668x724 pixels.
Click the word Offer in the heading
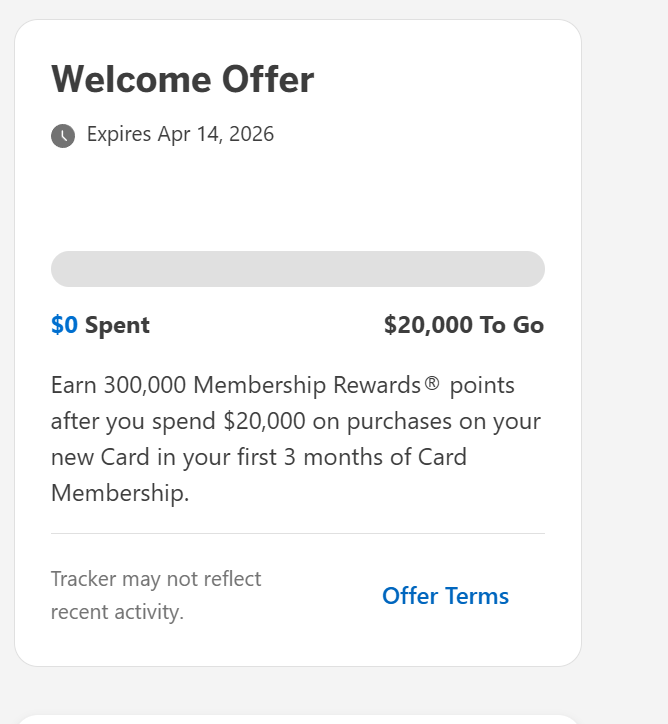tap(268, 80)
